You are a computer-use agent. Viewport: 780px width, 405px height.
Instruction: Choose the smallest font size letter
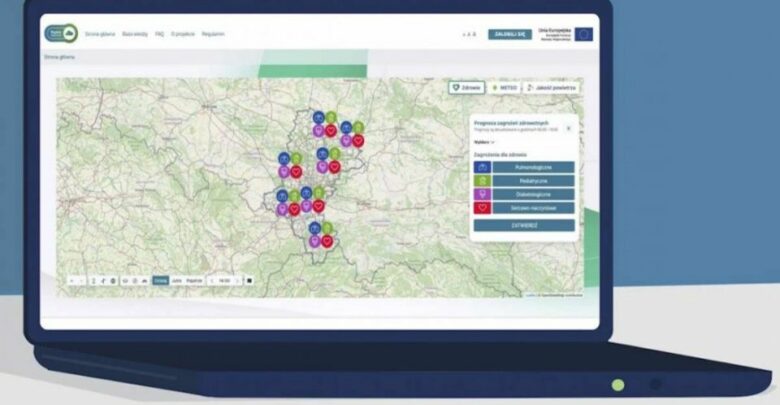(464, 35)
